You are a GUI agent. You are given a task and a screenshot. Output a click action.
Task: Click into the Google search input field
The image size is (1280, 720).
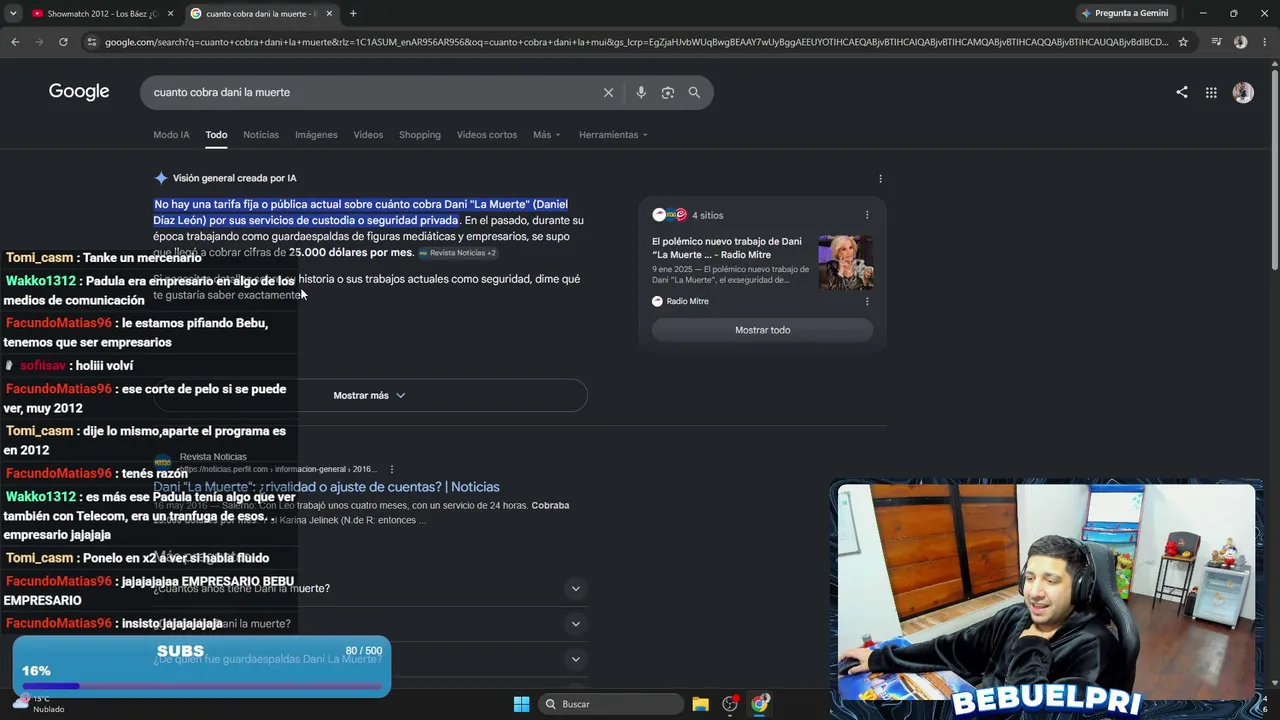pos(370,92)
